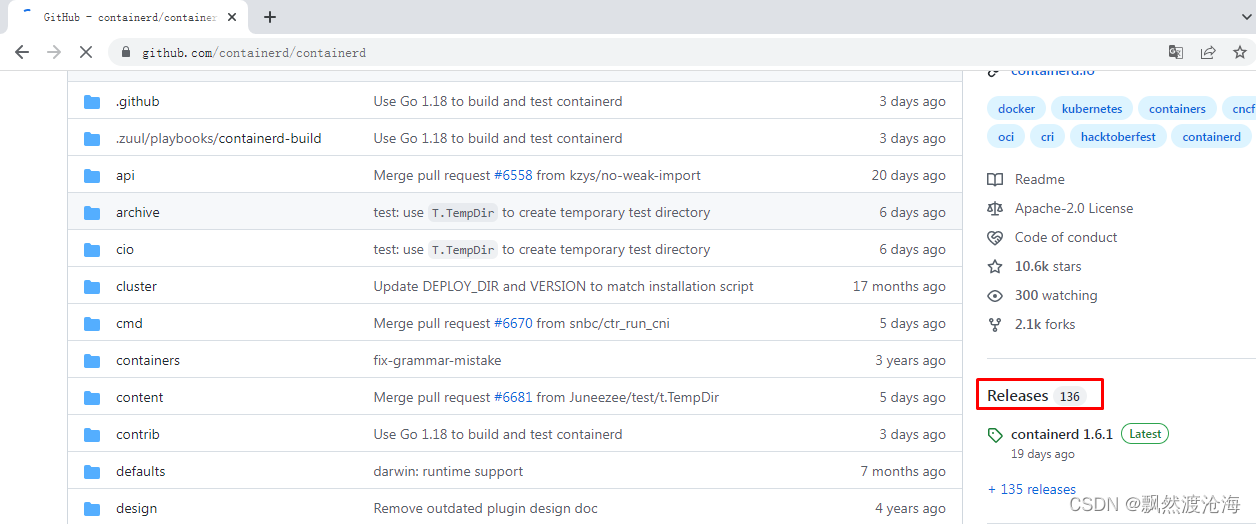This screenshot has width=1256, height=524.
Task: View the Apache-2.0 License link
Action: 1073,208
